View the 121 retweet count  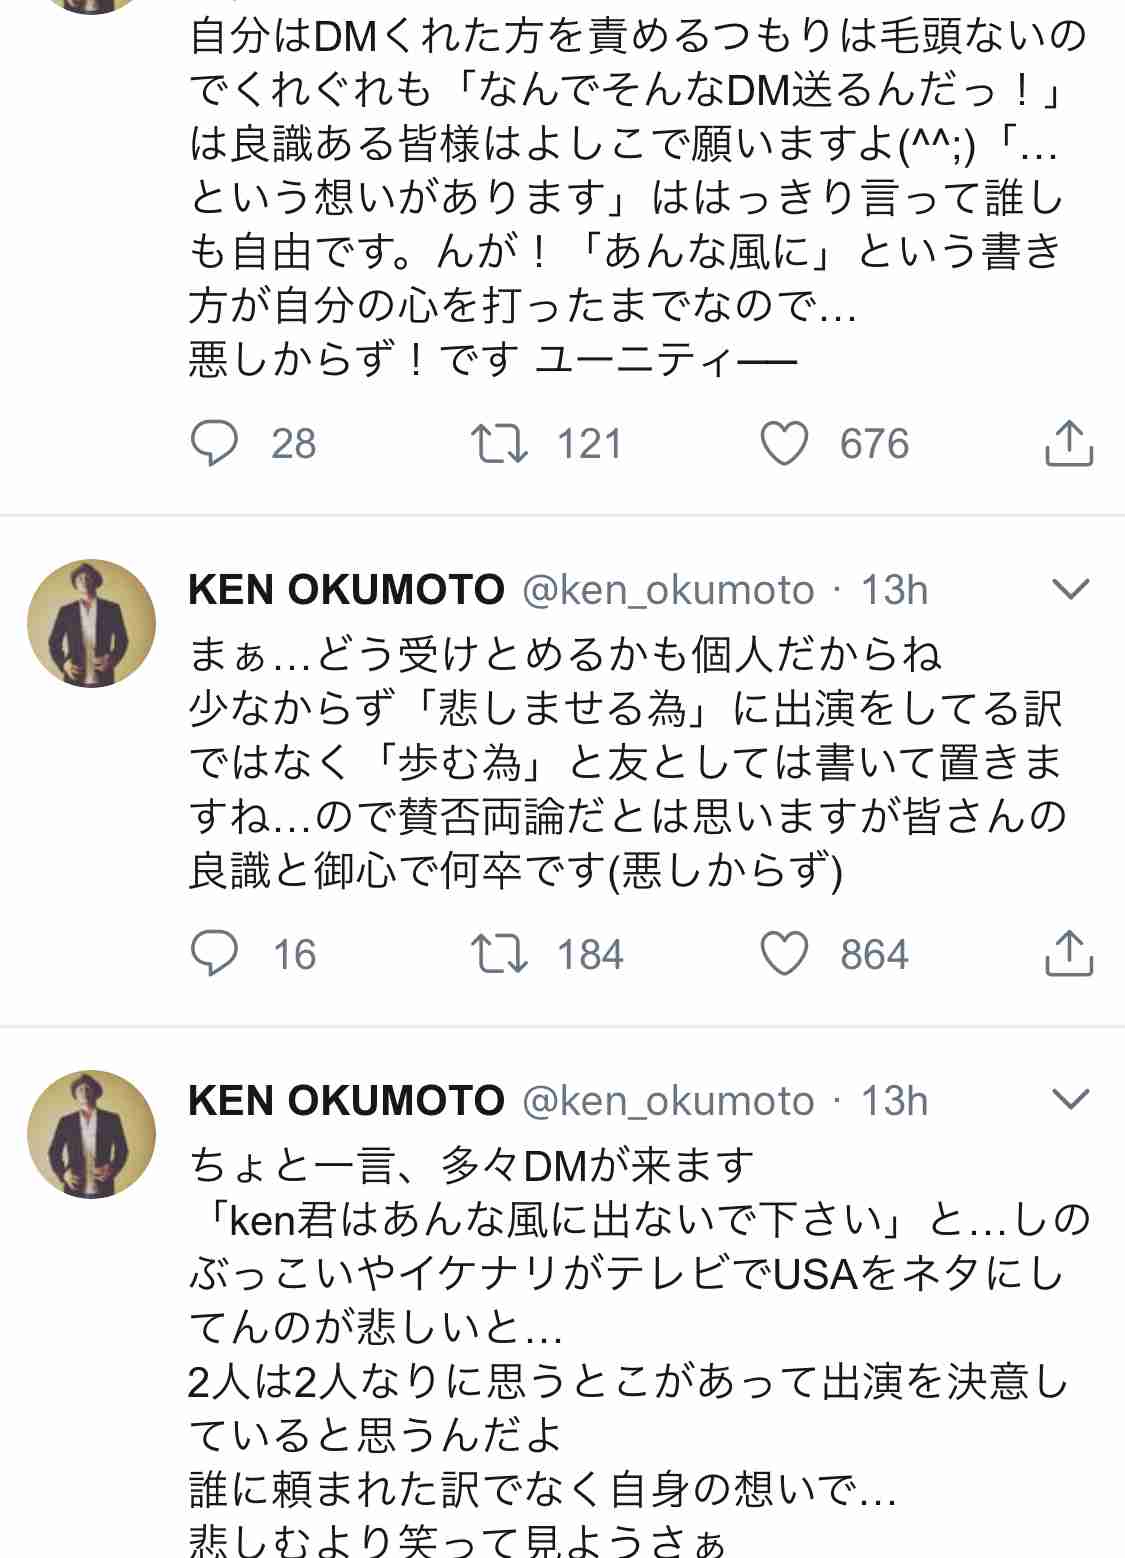coord(590,444)
